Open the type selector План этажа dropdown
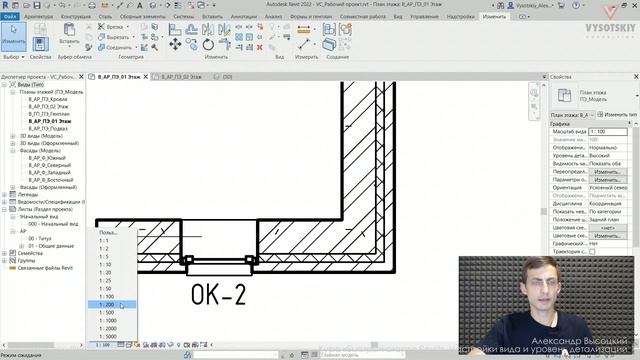The width and height of the screenshot is (640, 360). coord(637,96)
